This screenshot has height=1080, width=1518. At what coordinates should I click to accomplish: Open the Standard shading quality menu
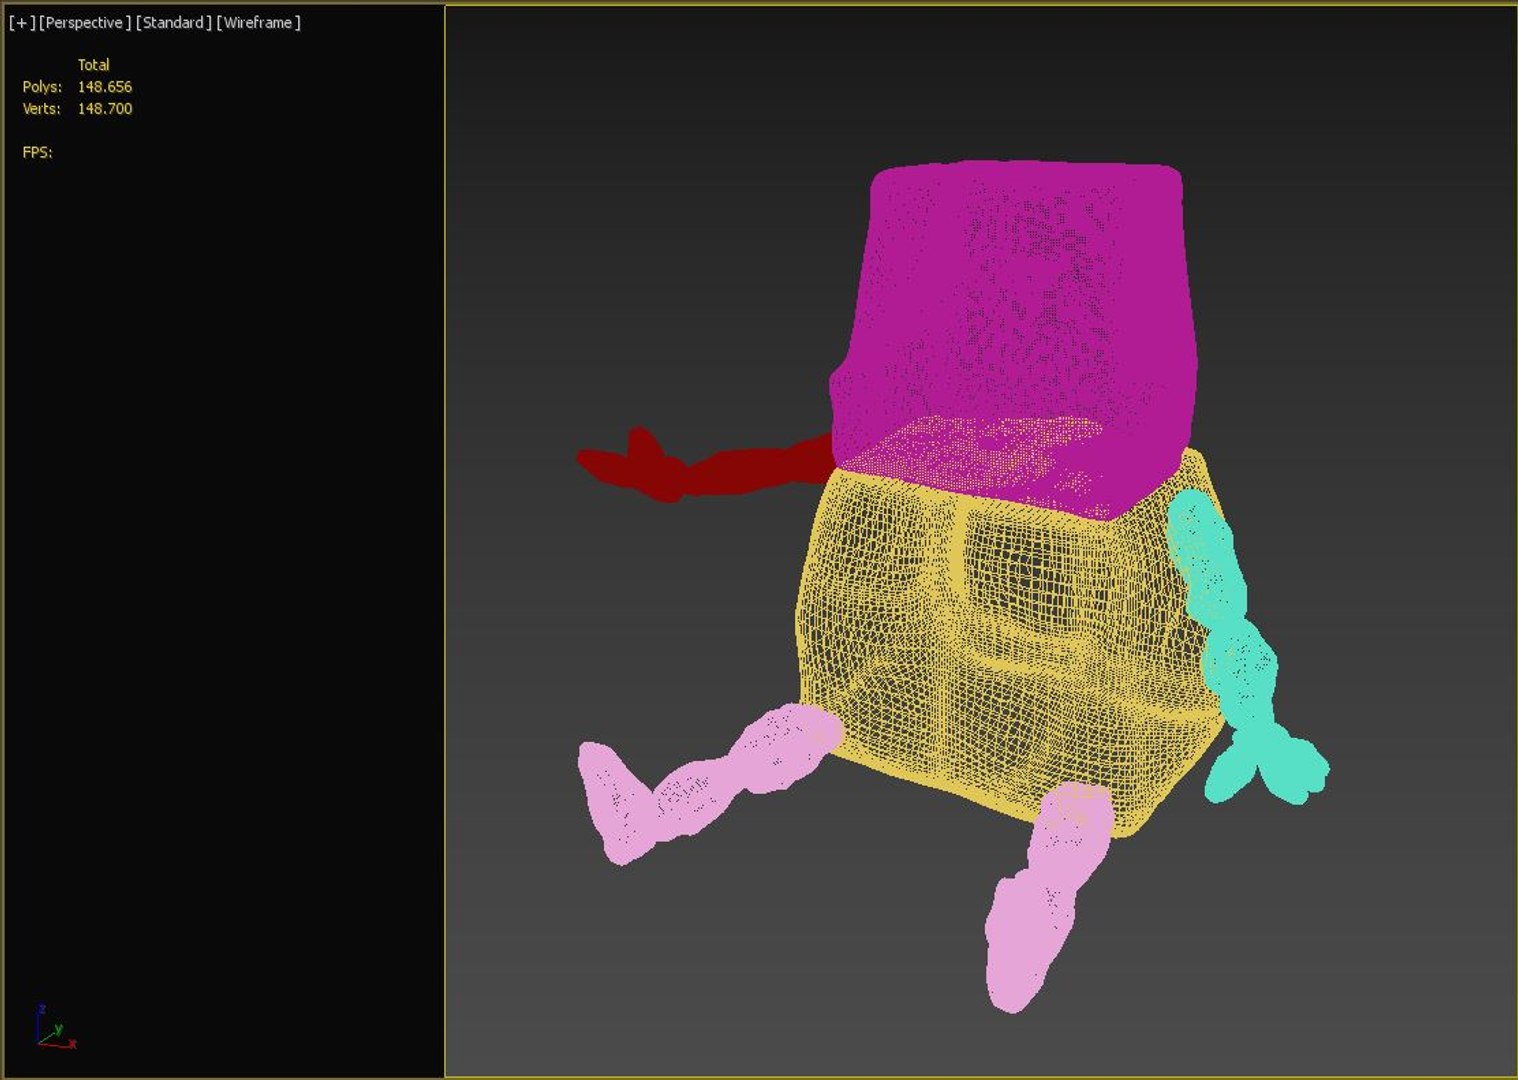[x=174, y=22]
